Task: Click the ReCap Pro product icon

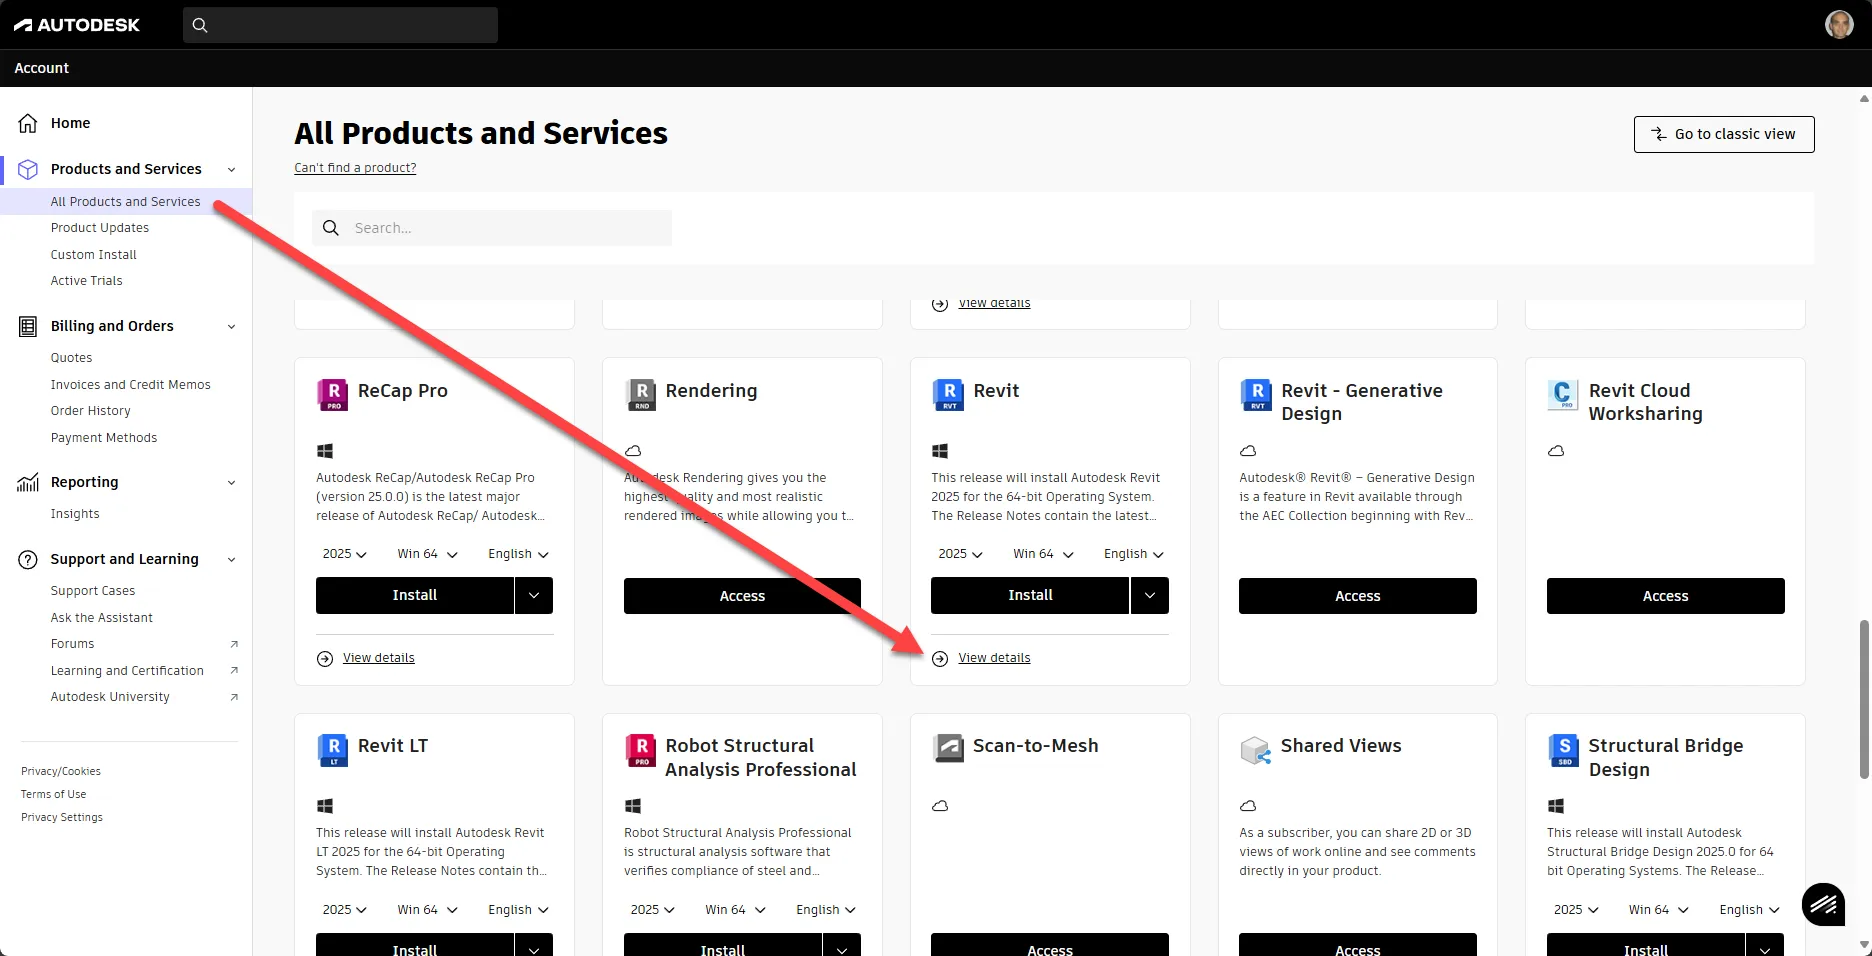Action: click(333, 394)
